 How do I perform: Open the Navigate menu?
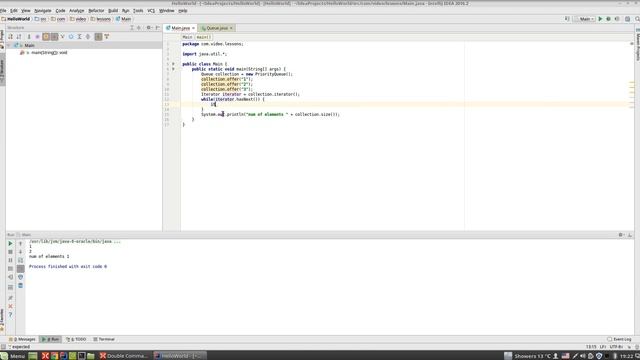[x=42, y=11]
